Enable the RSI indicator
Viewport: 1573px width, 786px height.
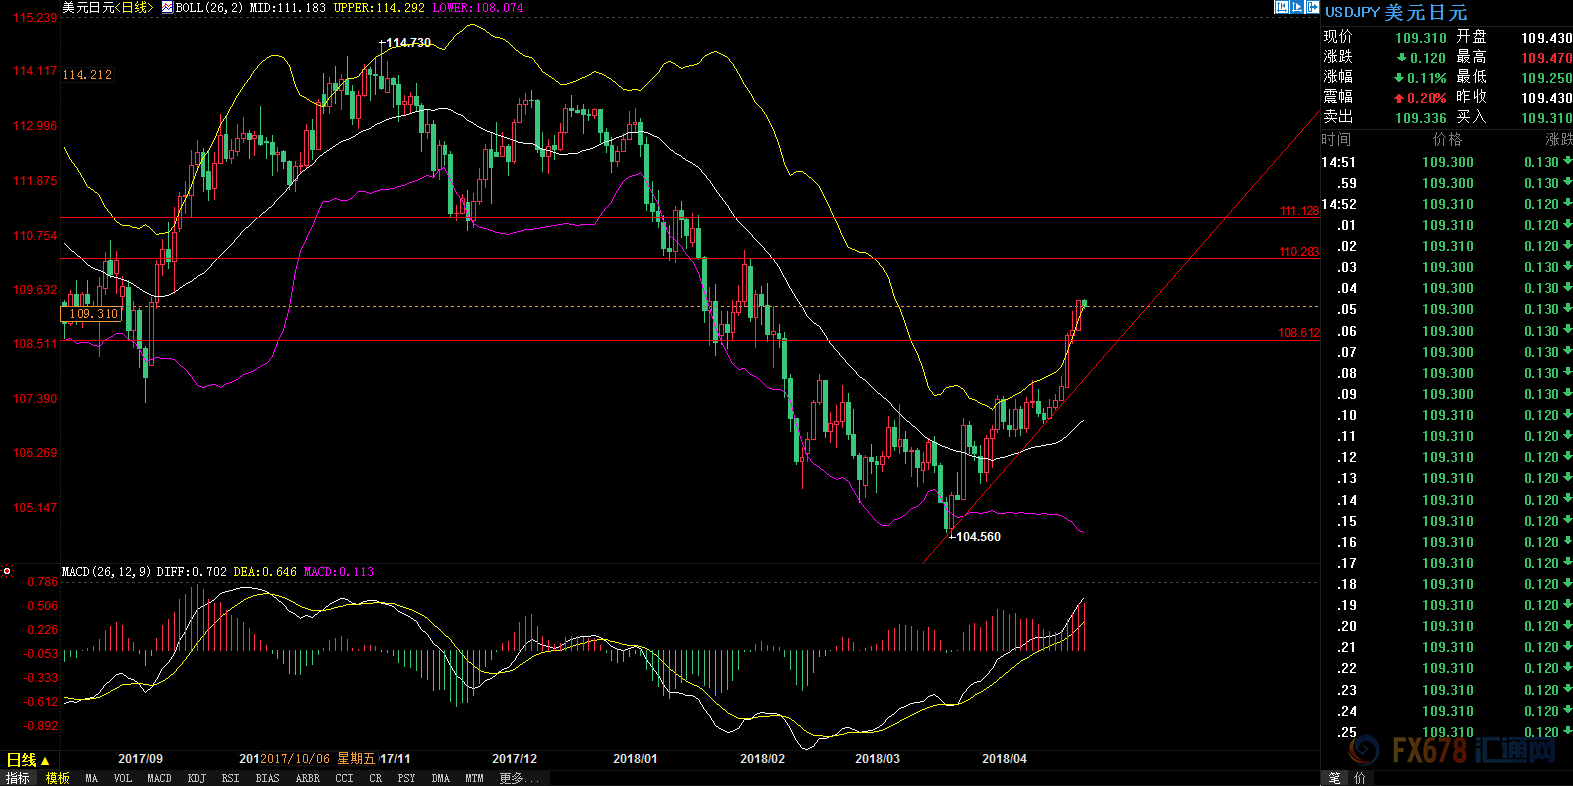point(230,778)
